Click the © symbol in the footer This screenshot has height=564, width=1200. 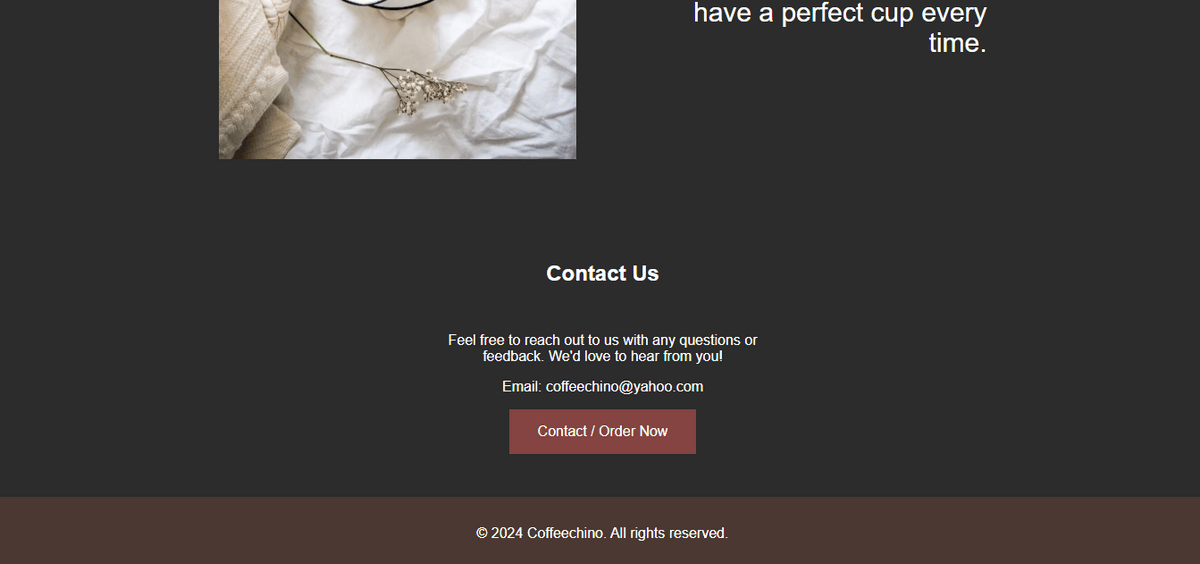click(x=482, y=533)
